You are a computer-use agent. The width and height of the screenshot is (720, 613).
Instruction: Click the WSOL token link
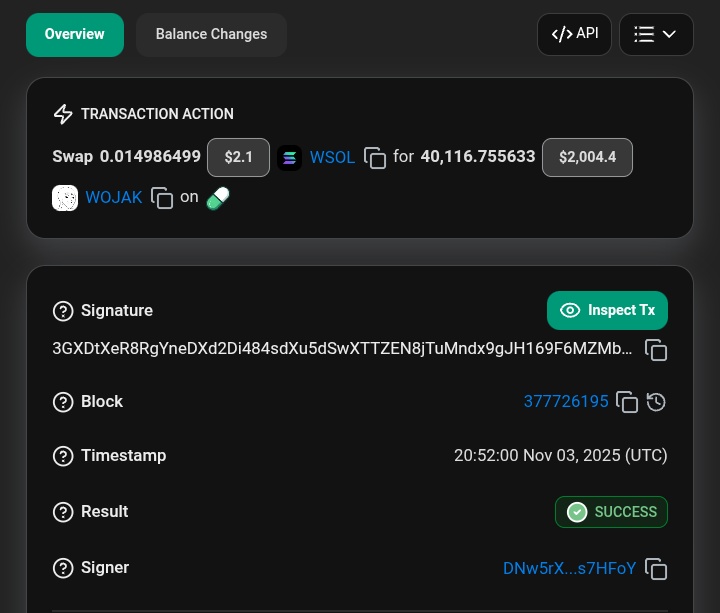click(x=332, y=157)
